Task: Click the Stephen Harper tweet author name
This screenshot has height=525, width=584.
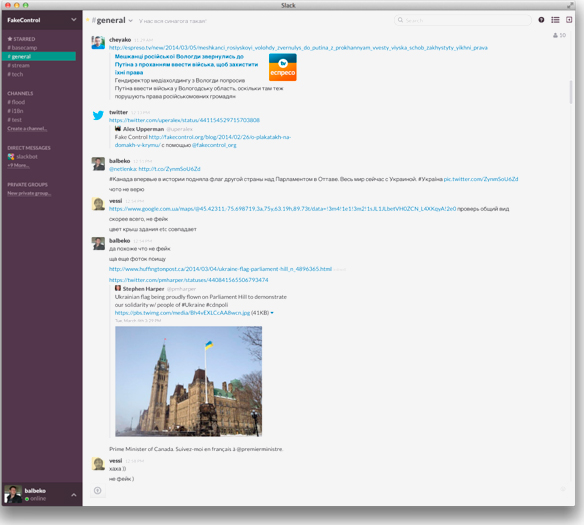Action: coord(143,289)
